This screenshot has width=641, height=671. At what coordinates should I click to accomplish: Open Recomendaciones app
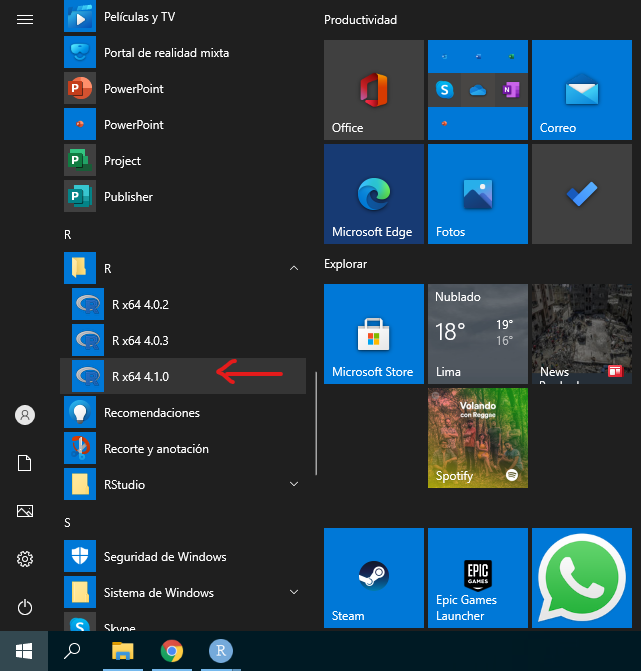coord(184,412)
